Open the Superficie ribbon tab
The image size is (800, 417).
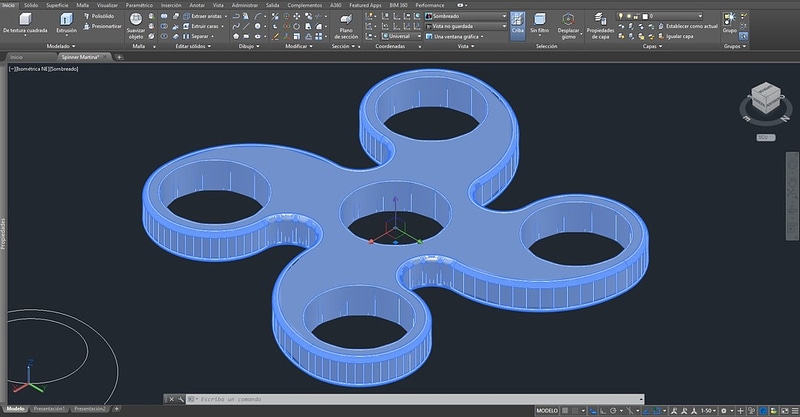(x=57, y=5)
